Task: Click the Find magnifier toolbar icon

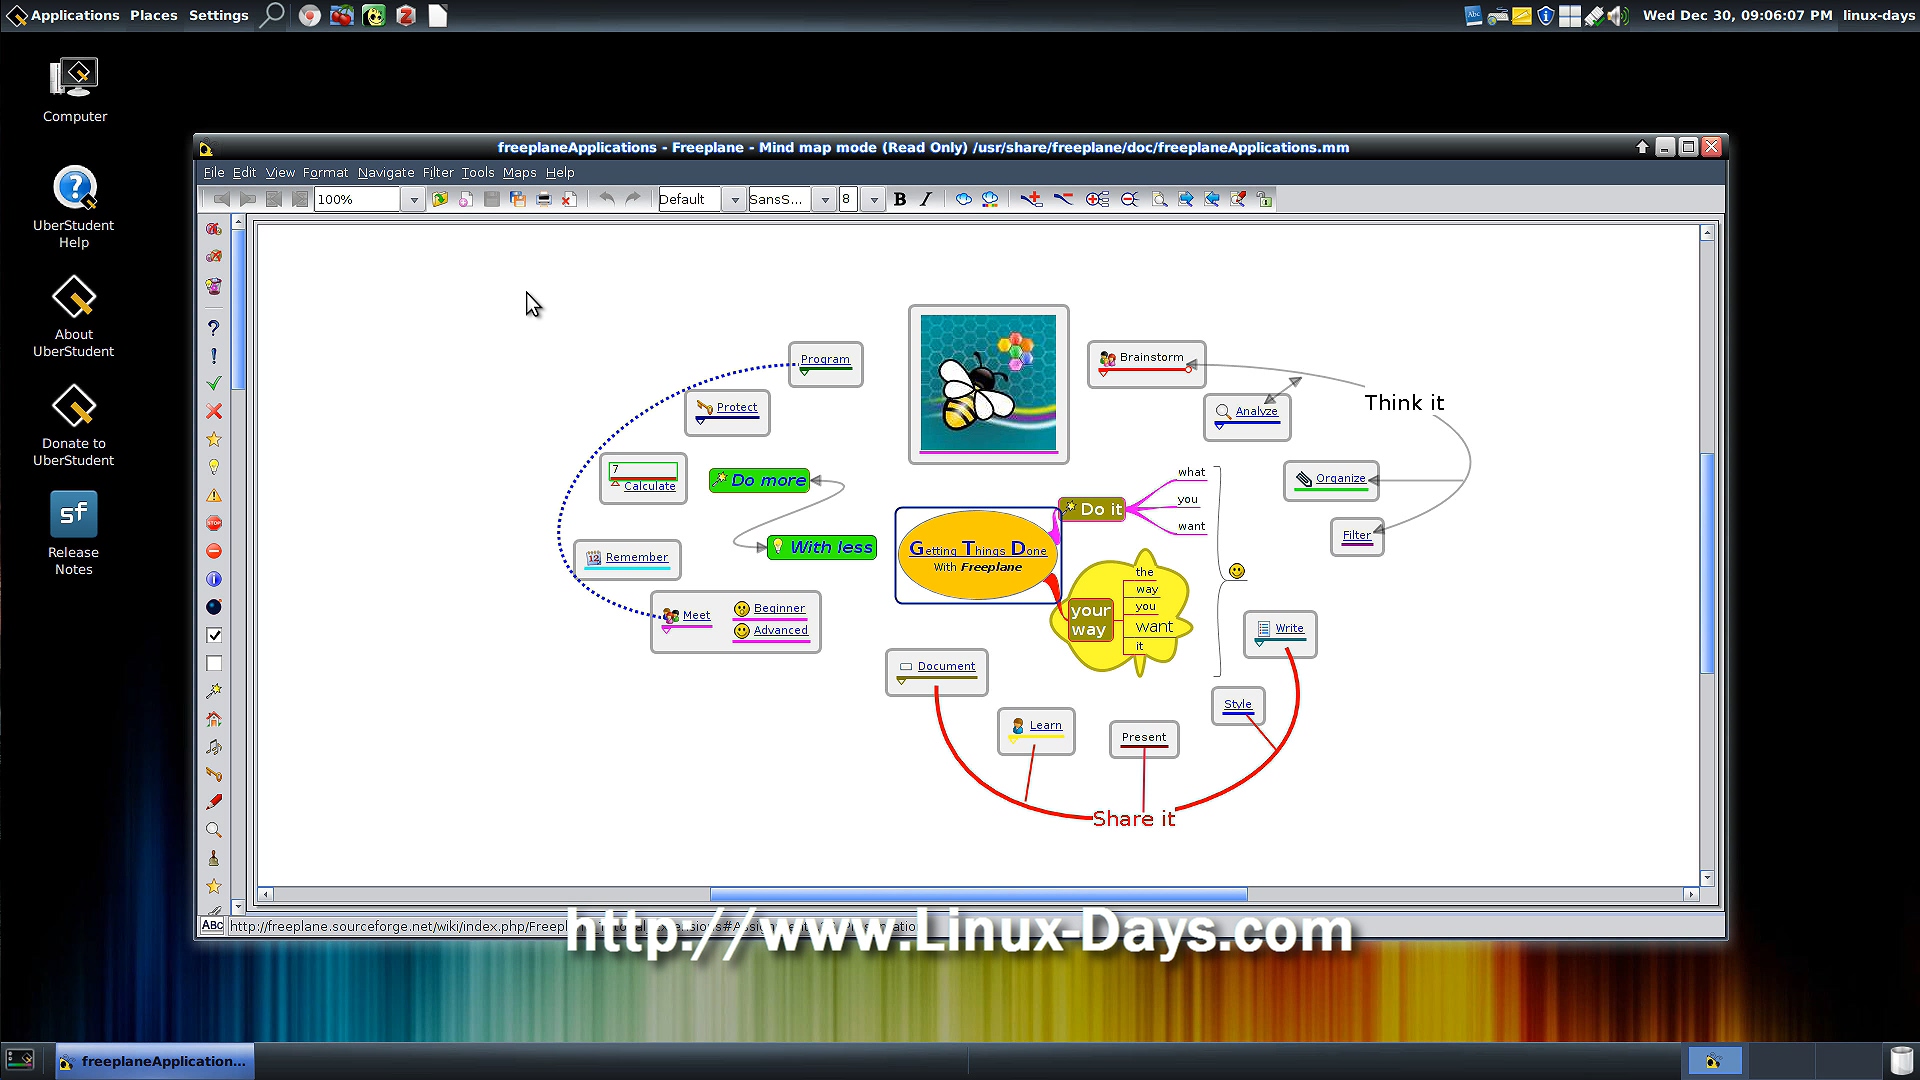Action: pos(1159,199)
